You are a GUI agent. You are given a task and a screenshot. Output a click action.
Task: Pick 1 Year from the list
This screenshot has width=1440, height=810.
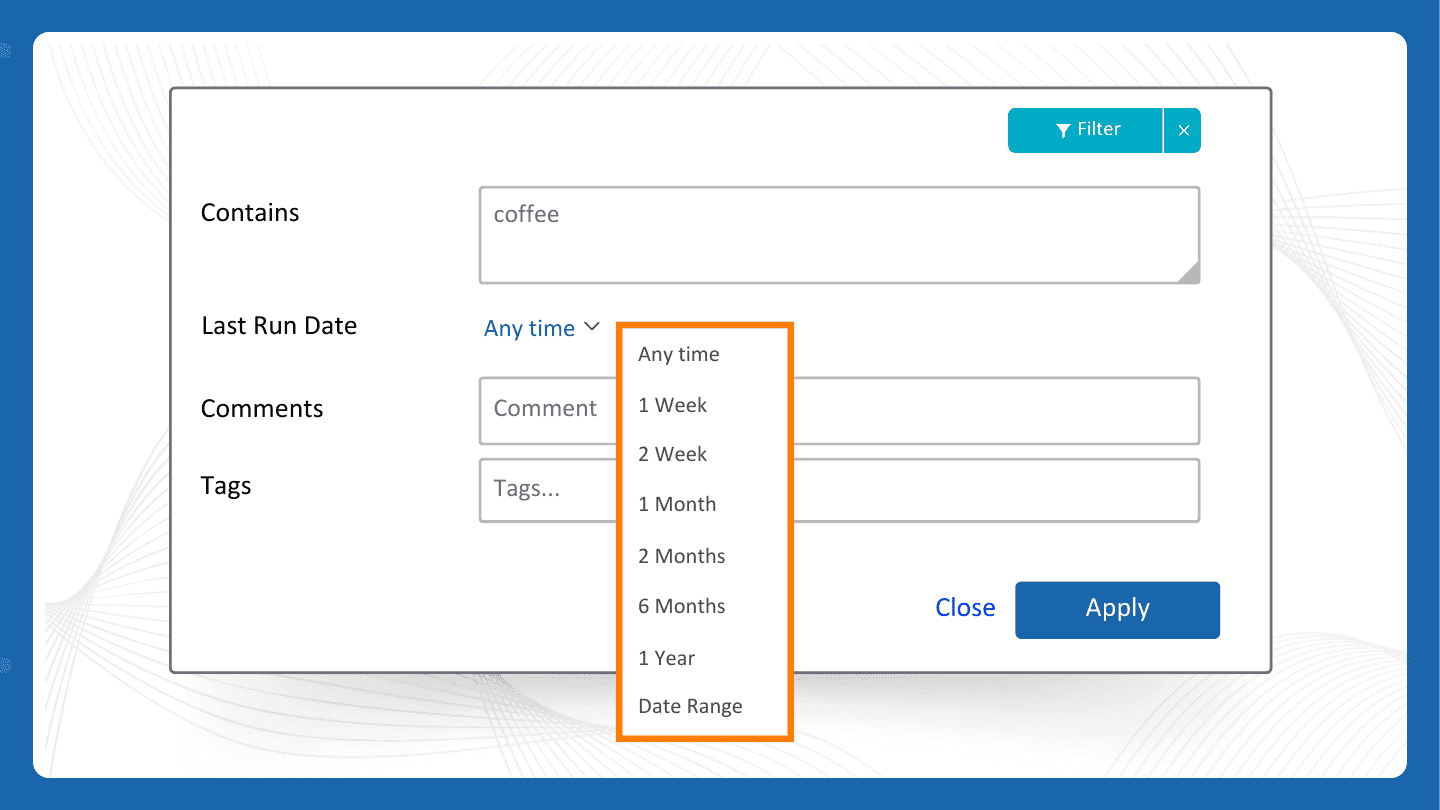[x=666, y=658]
